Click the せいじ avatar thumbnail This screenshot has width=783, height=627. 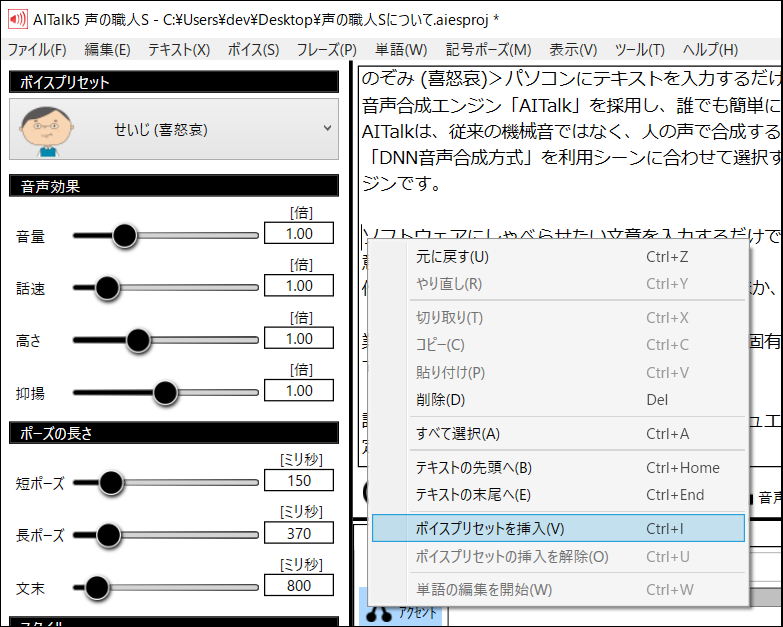coord(47,131)
